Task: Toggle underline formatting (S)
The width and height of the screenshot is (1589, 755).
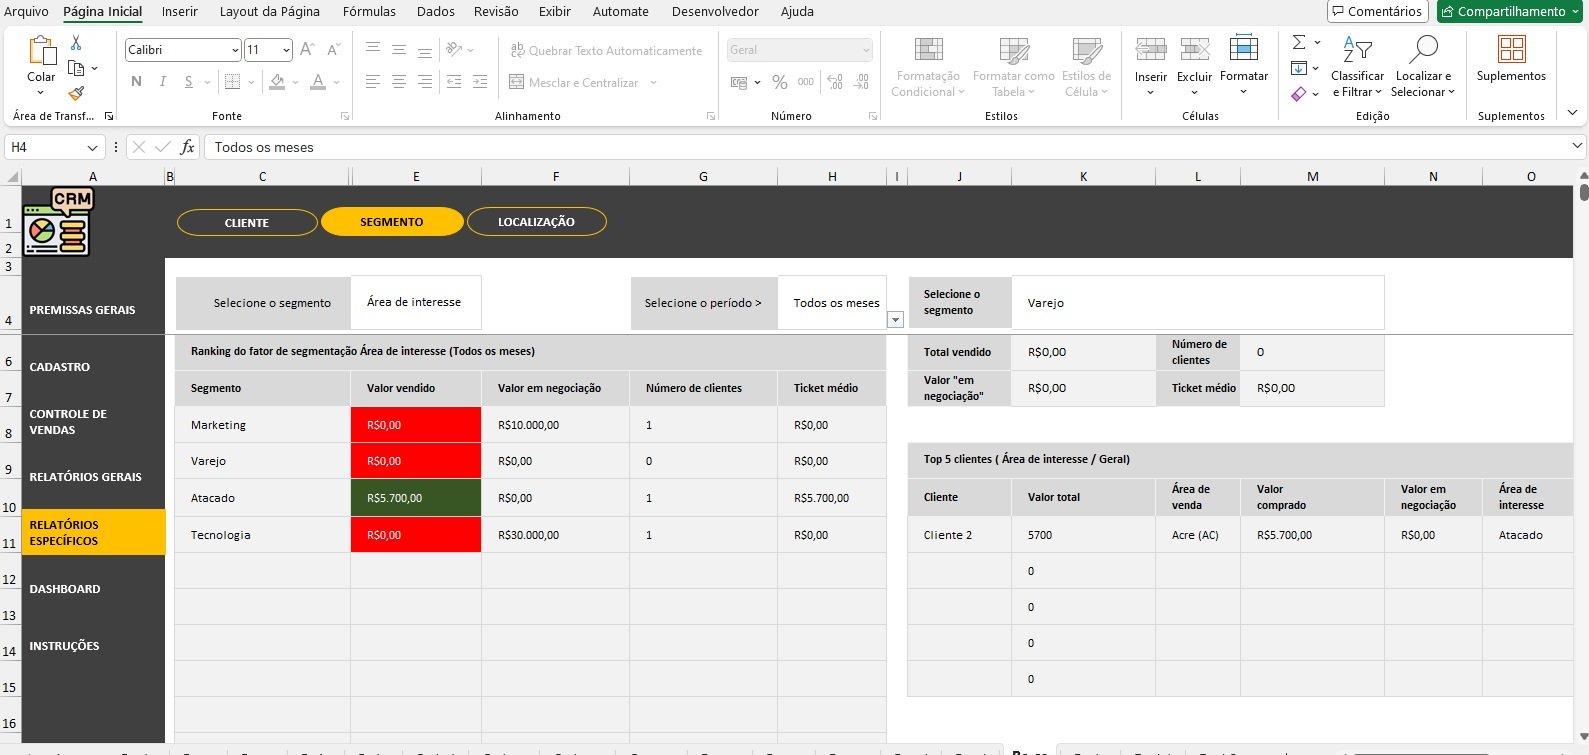Action: point(188,82)
